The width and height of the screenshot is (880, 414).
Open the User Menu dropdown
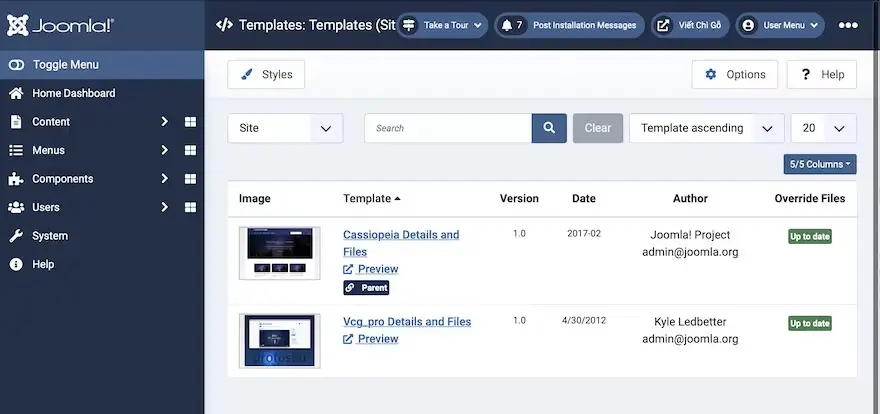tap(780, 25)
